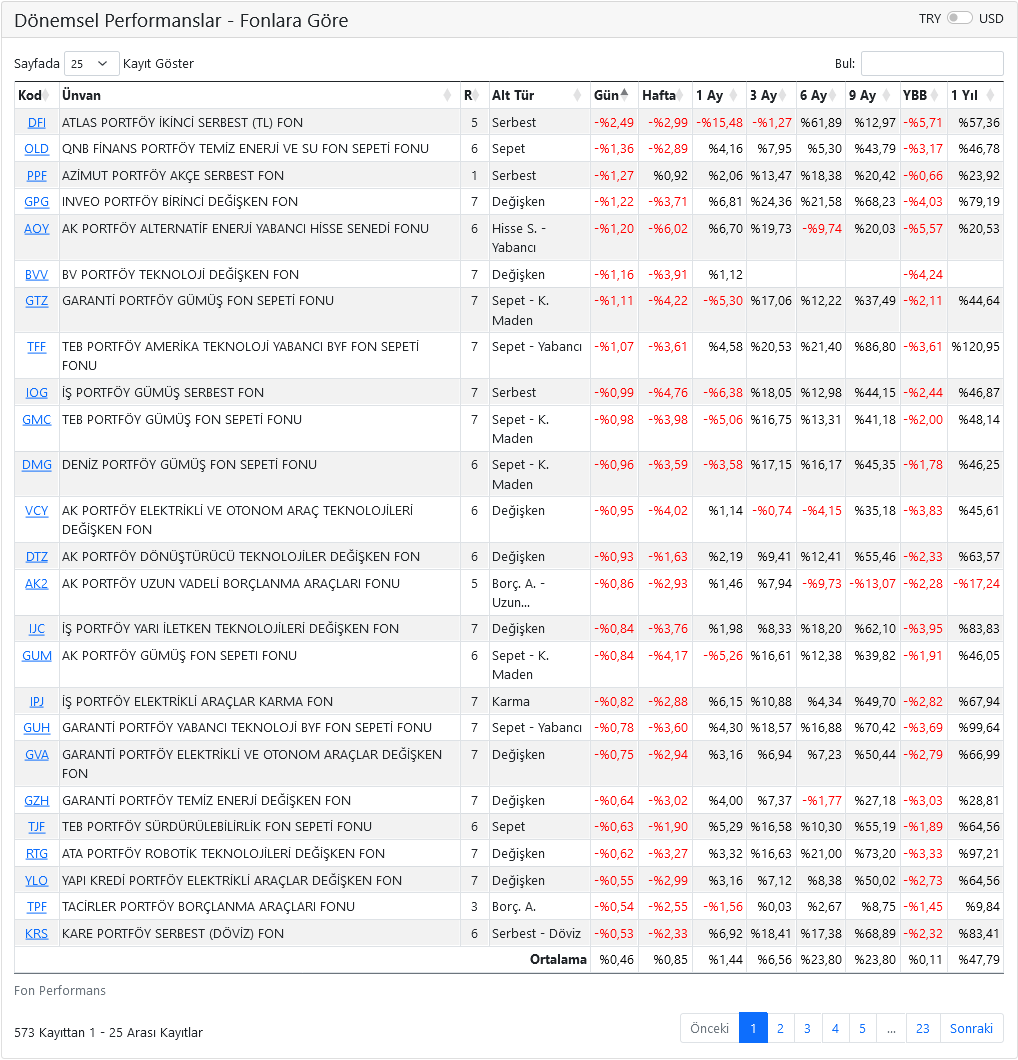Select -%15,48 one-month value for DFI
The height and width of the screenshot is (1060, 1018).
click(x=720, y=123)
